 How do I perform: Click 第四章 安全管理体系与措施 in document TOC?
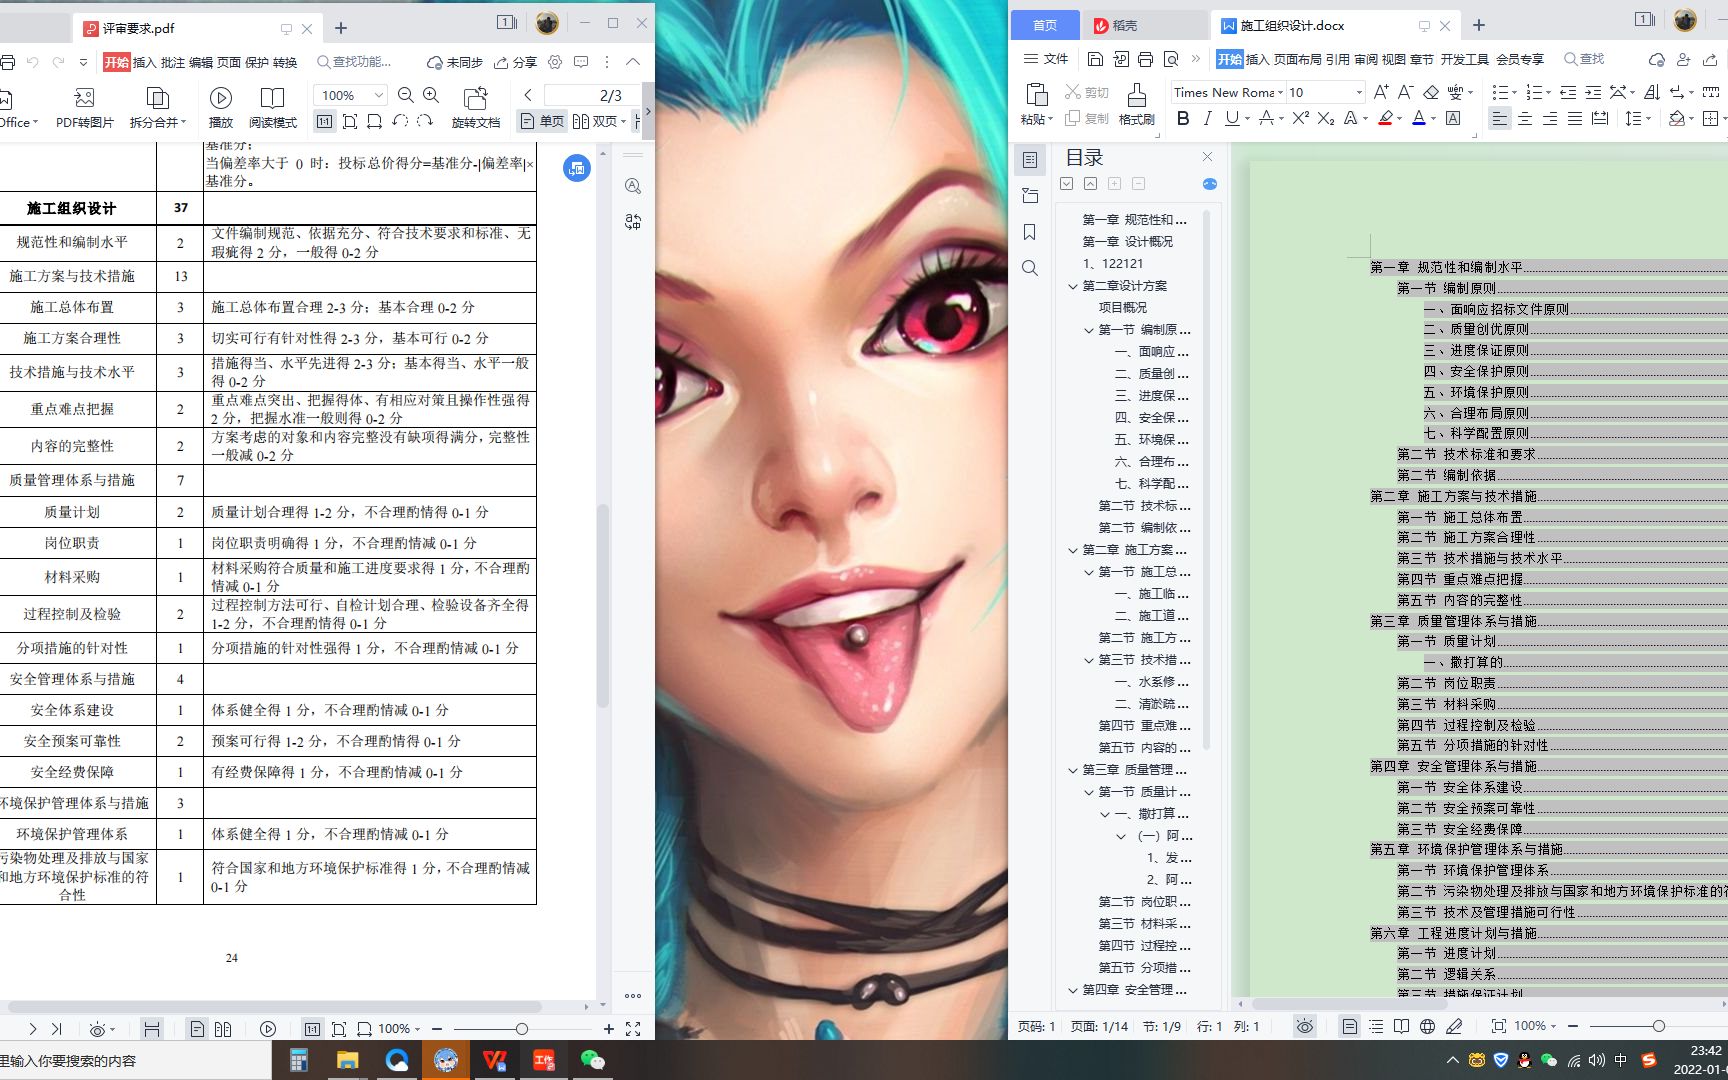tap(1453, 766)
